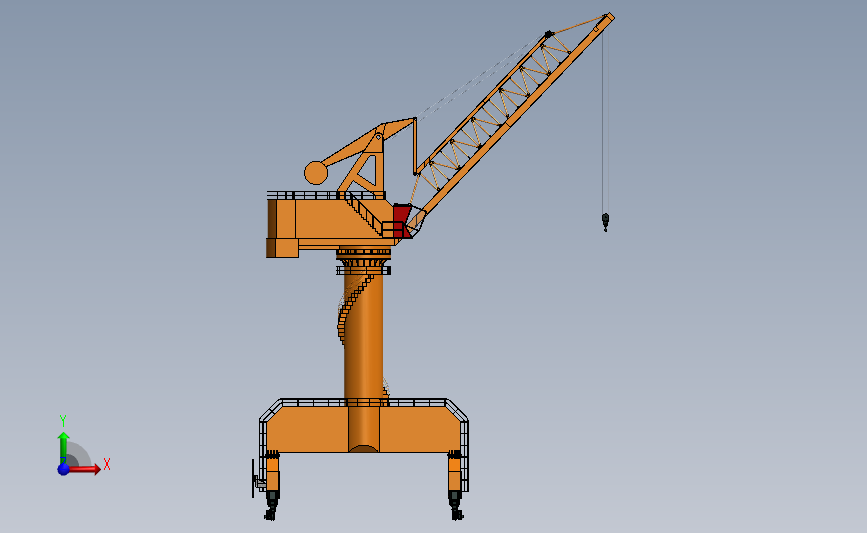Select the crane hook hanging from the boom
Image resolution: width=867 pixels, height=533 pixels.
point(605,222)
